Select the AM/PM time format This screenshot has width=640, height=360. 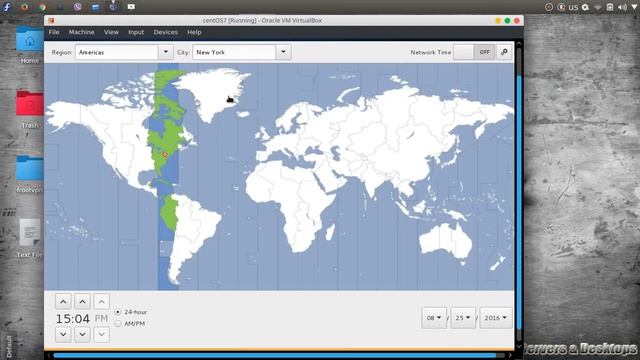[130, 324]
